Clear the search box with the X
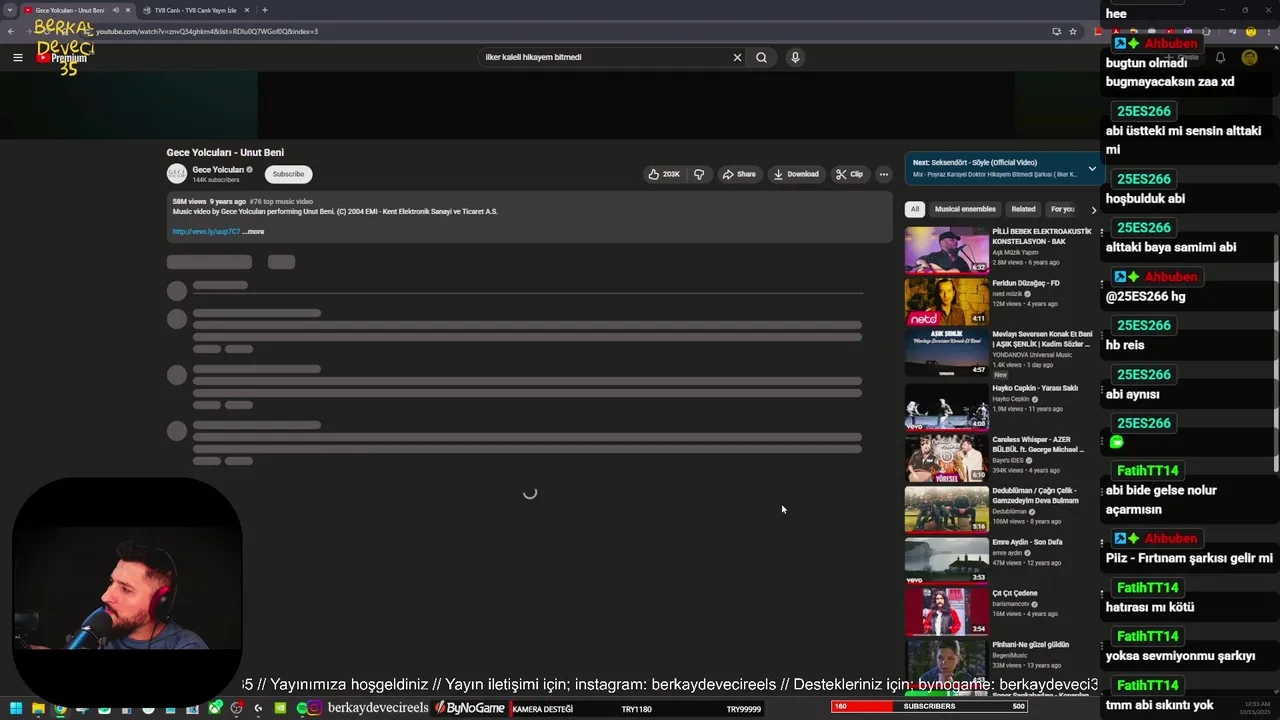Image resolution: width=1280 pixels, height=720 pixels. [x=738, y=57]
